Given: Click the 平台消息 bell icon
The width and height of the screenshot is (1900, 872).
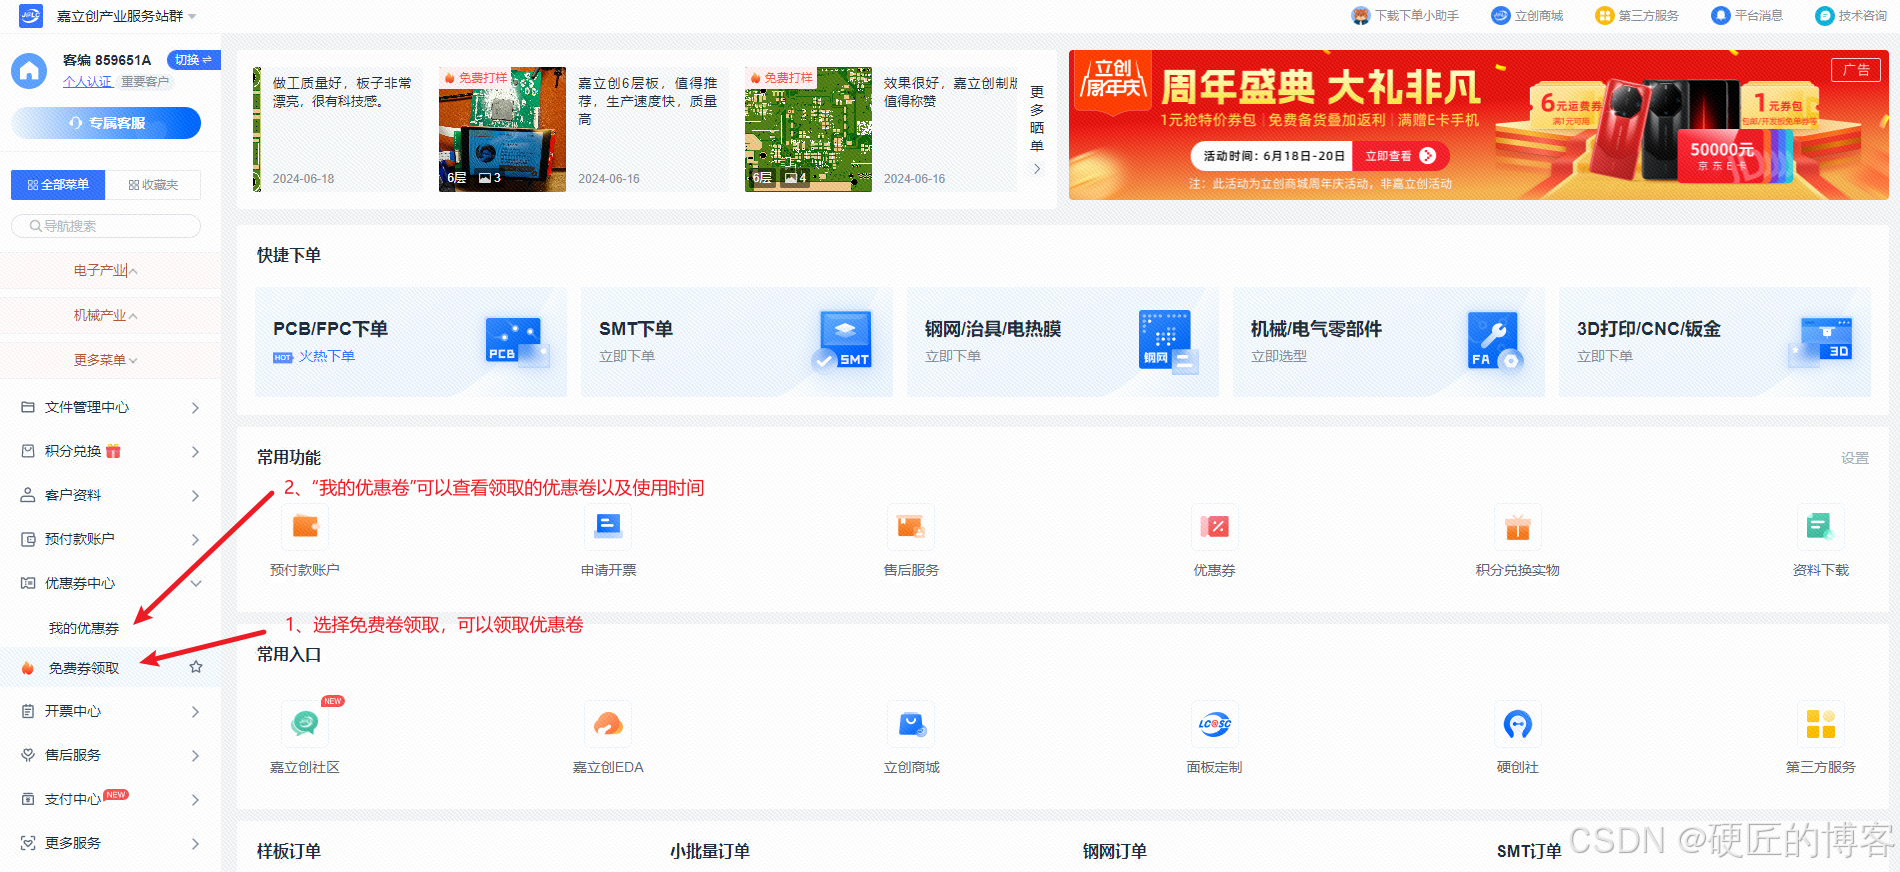Looking at the screenshot, I should 1721,15.
